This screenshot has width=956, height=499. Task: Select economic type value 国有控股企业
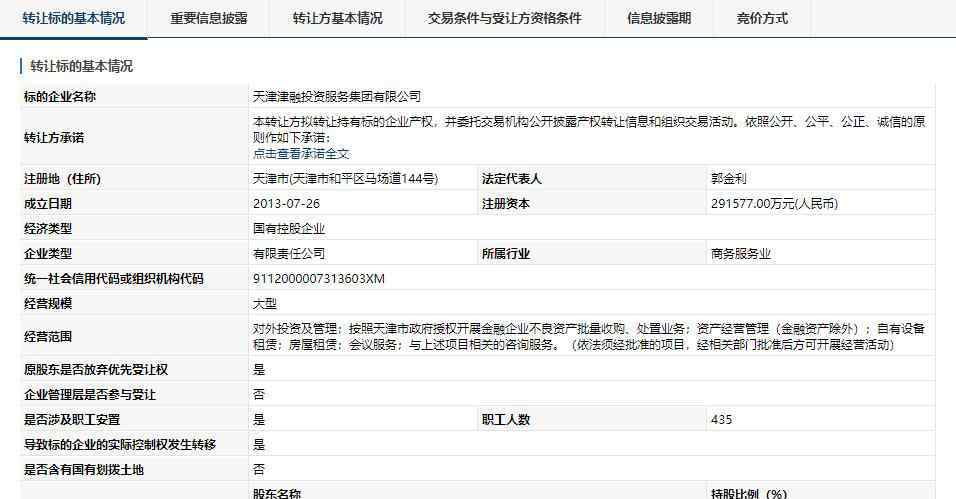(289, 229)
